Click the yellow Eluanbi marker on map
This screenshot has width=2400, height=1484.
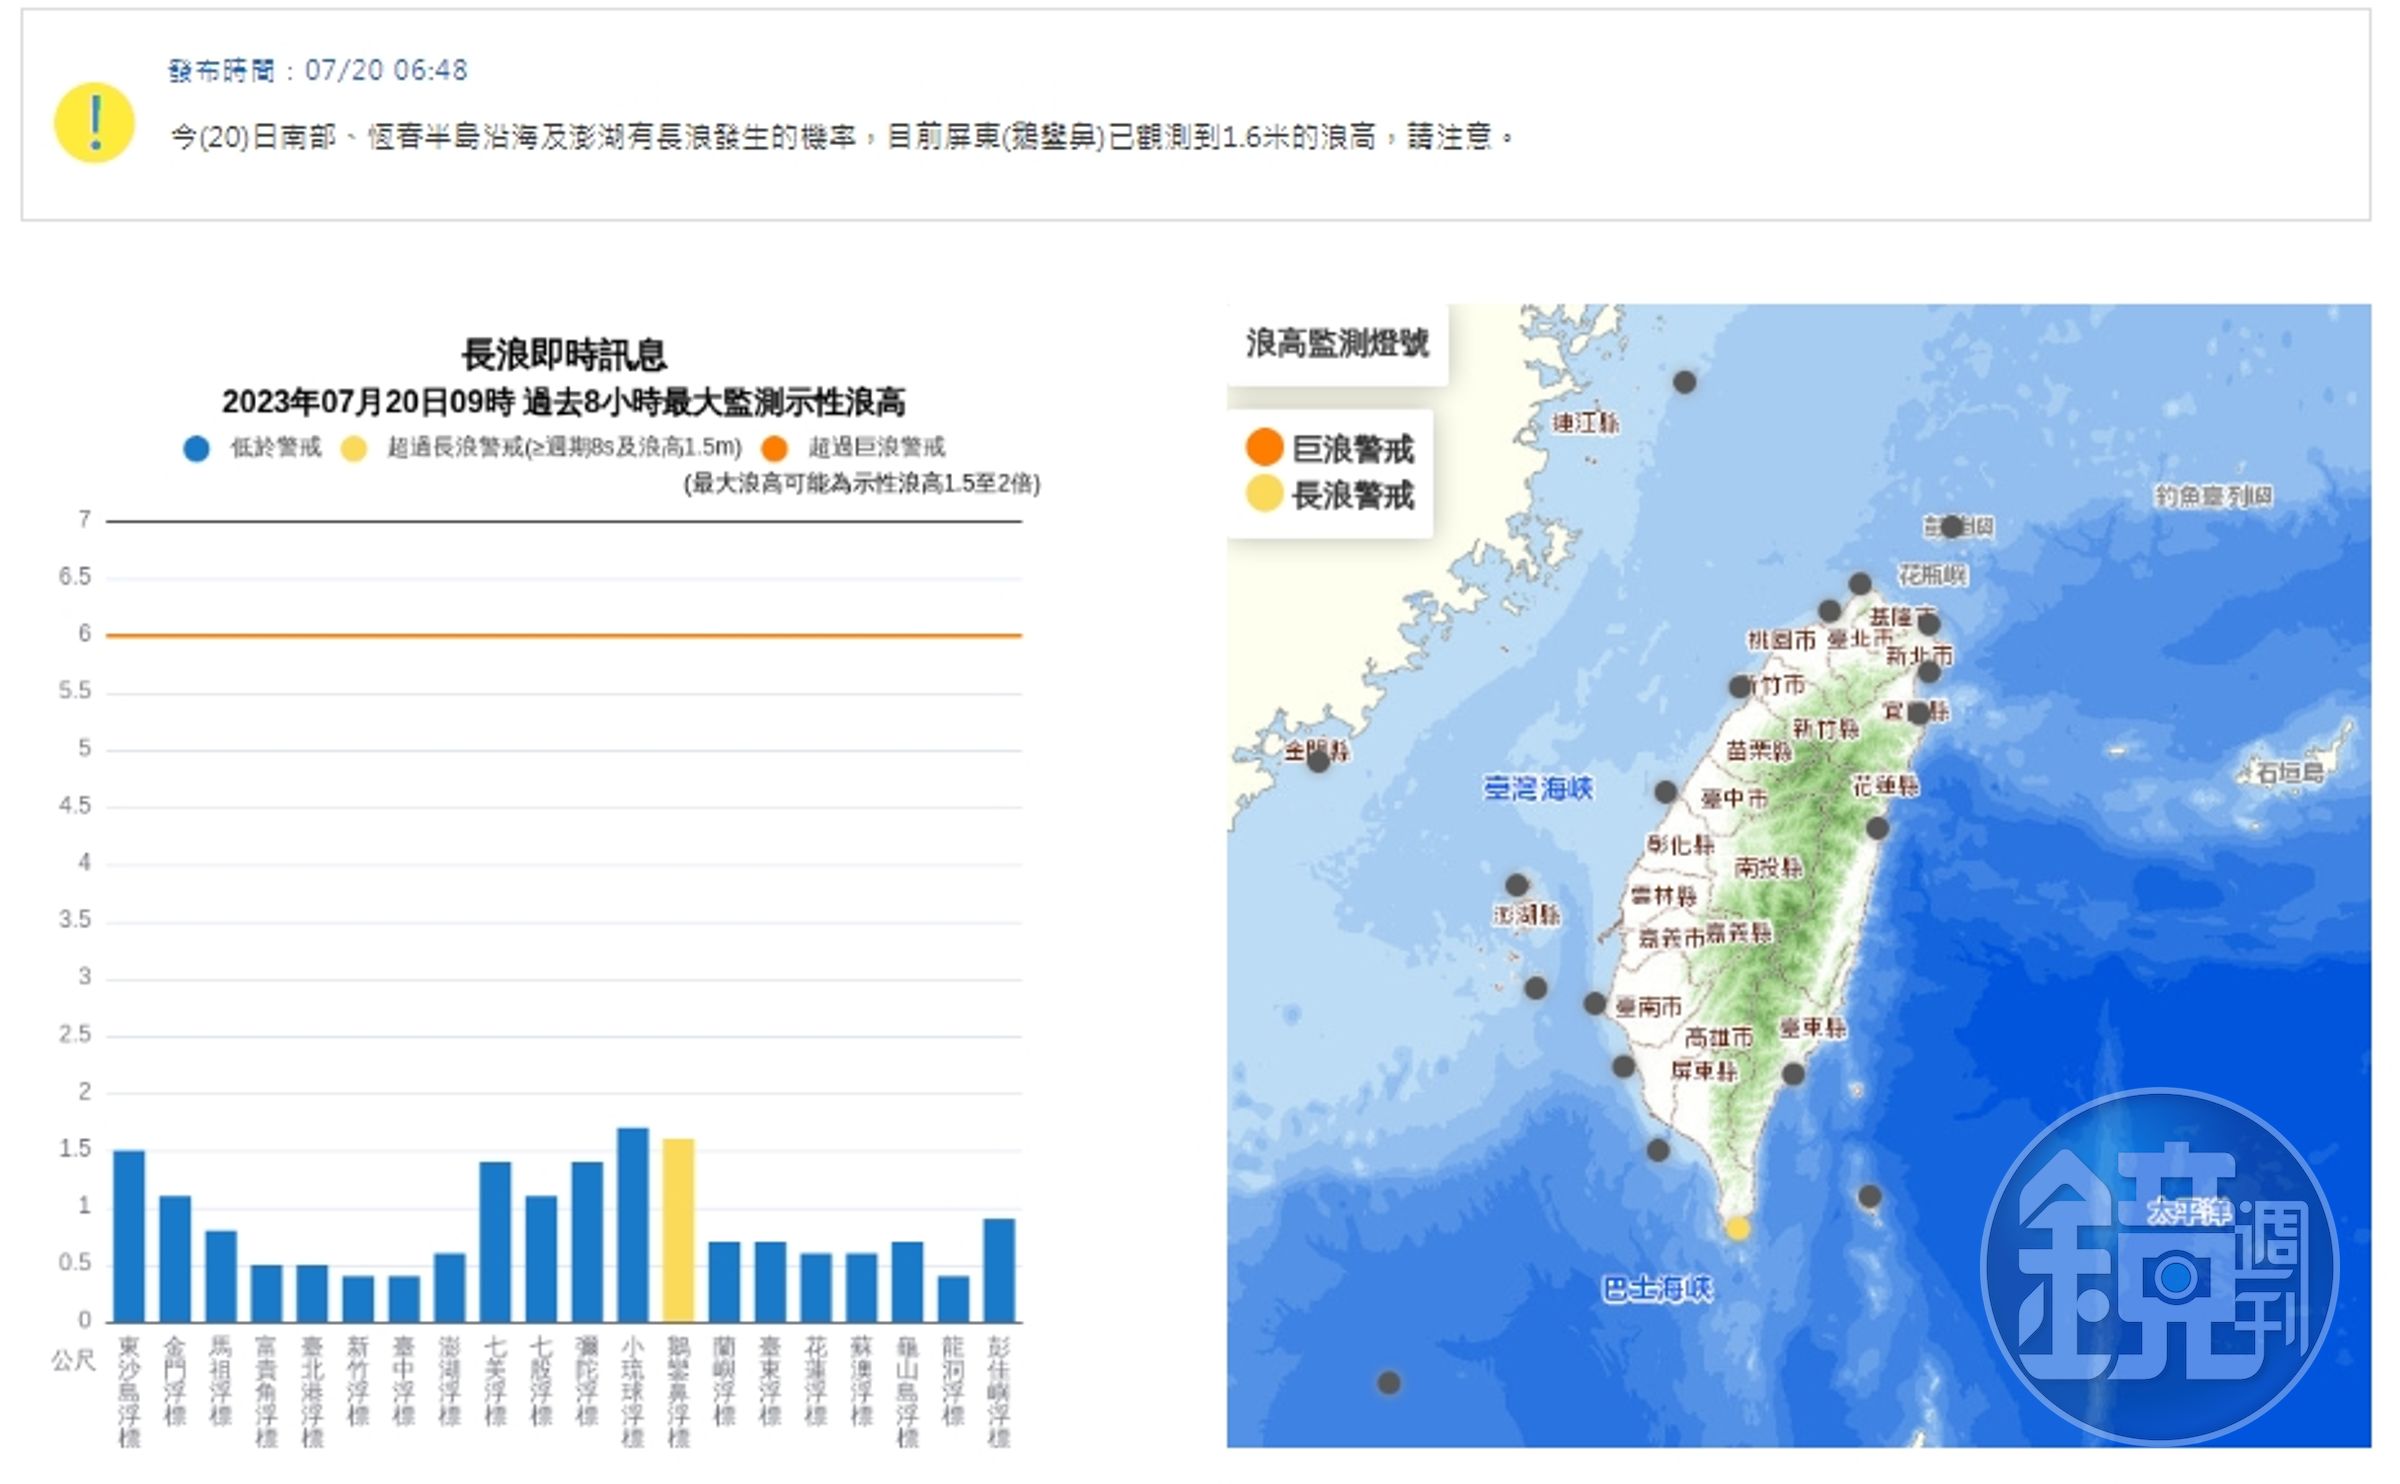click(x=1738, y=1228)
